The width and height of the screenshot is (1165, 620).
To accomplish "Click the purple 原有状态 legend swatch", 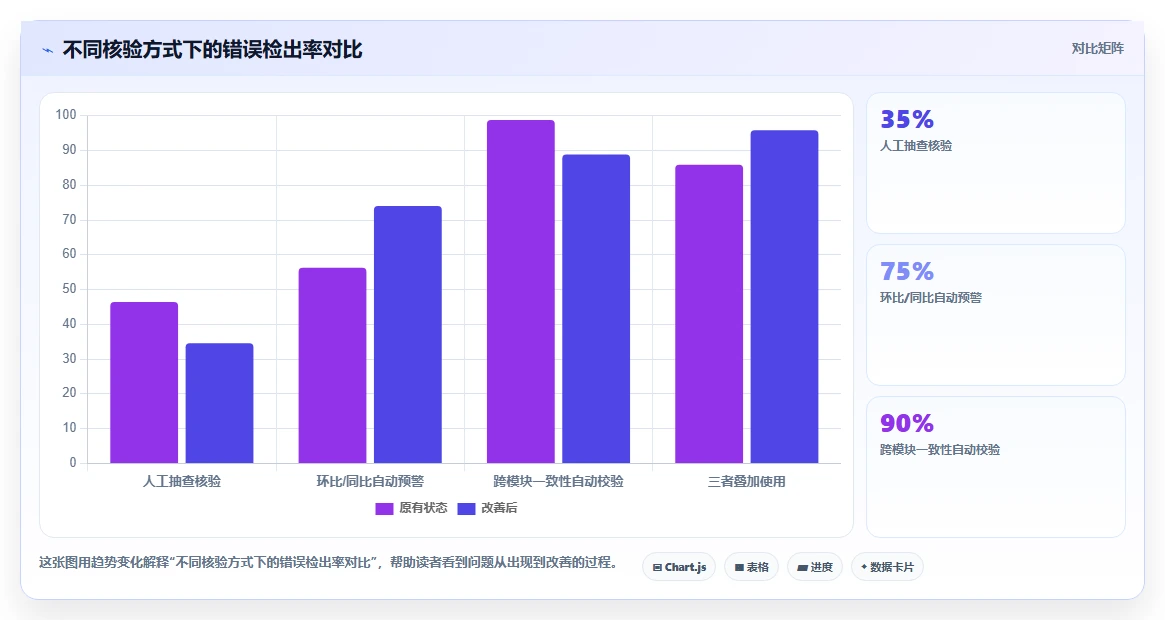I will point(384,508).
